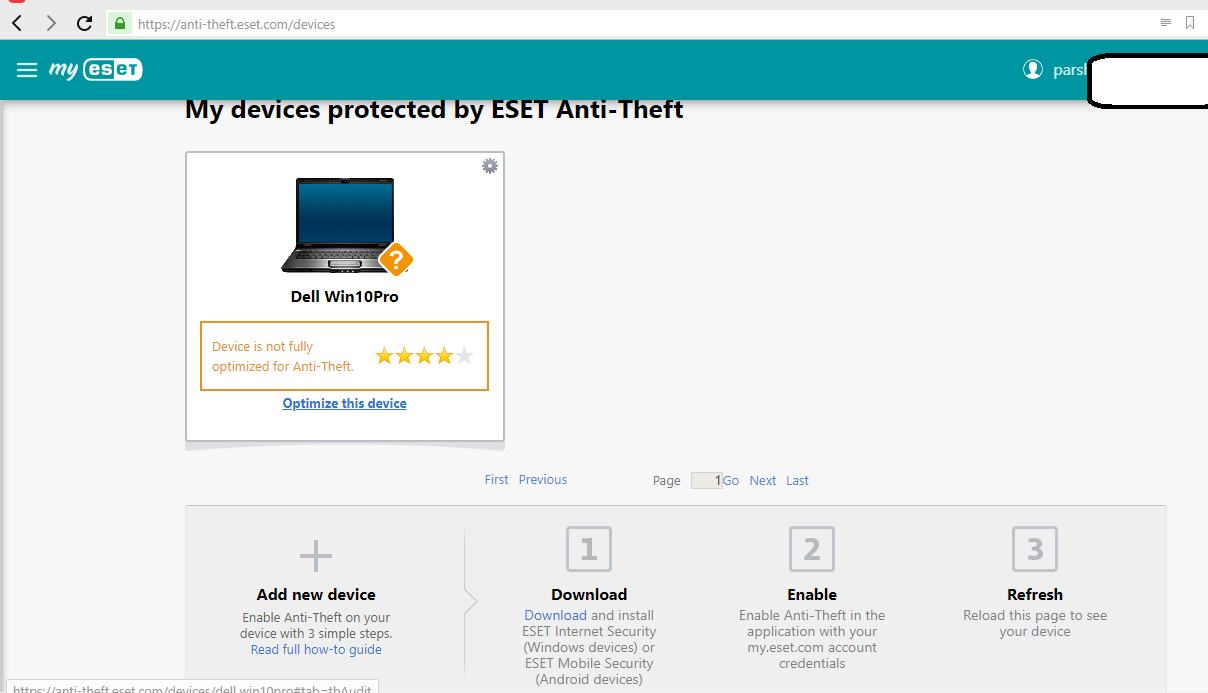The image size is (1208, 693).
Task: Open the Read full how-to guide link
Action: coord(316,650)
